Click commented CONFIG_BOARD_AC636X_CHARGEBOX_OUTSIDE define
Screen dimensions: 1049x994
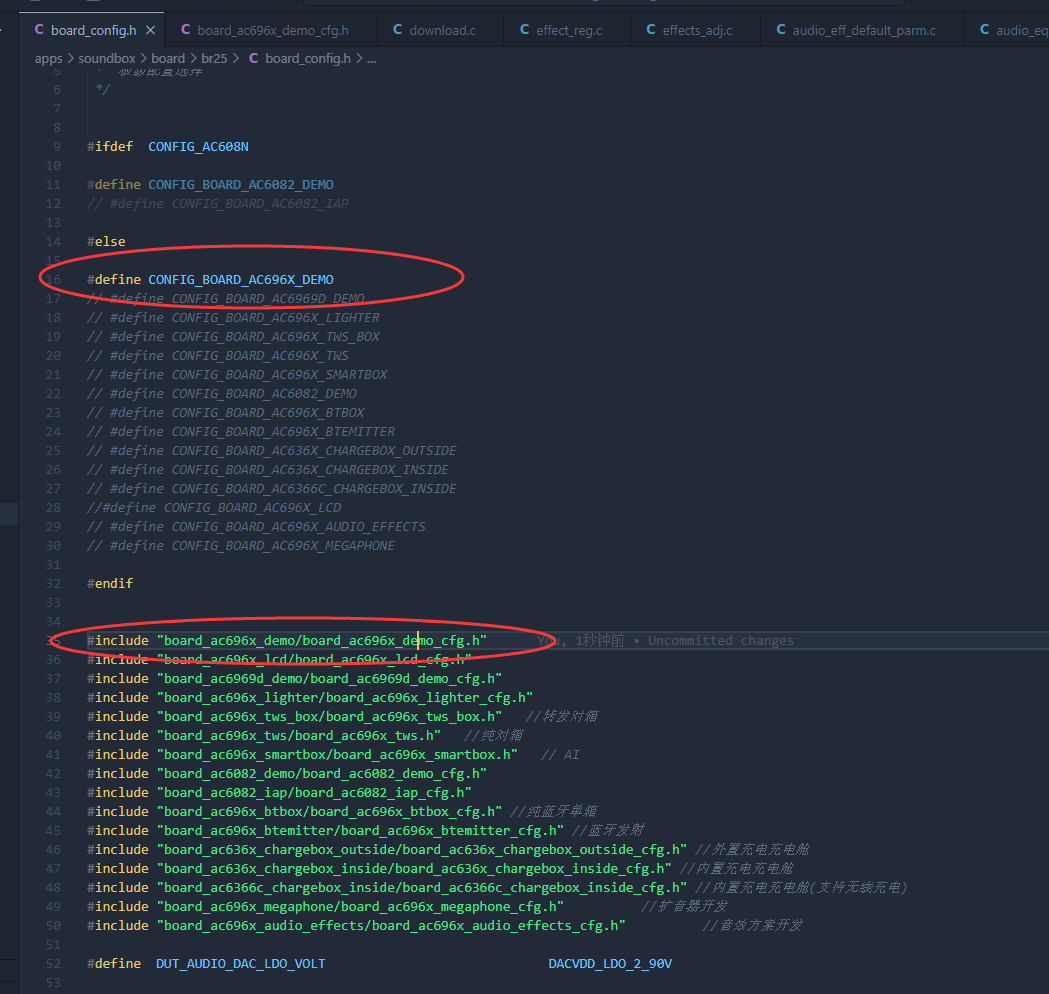[272, 451]
